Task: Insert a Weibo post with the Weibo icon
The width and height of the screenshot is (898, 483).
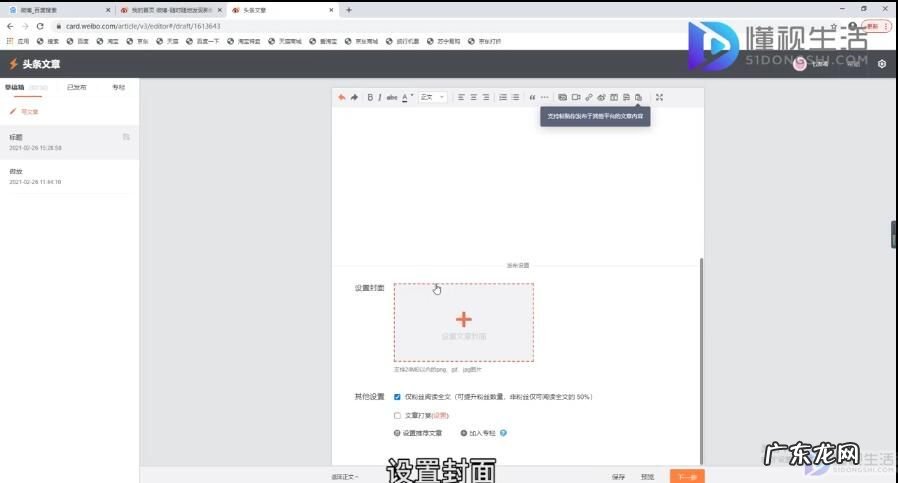Action: [601, 97]
